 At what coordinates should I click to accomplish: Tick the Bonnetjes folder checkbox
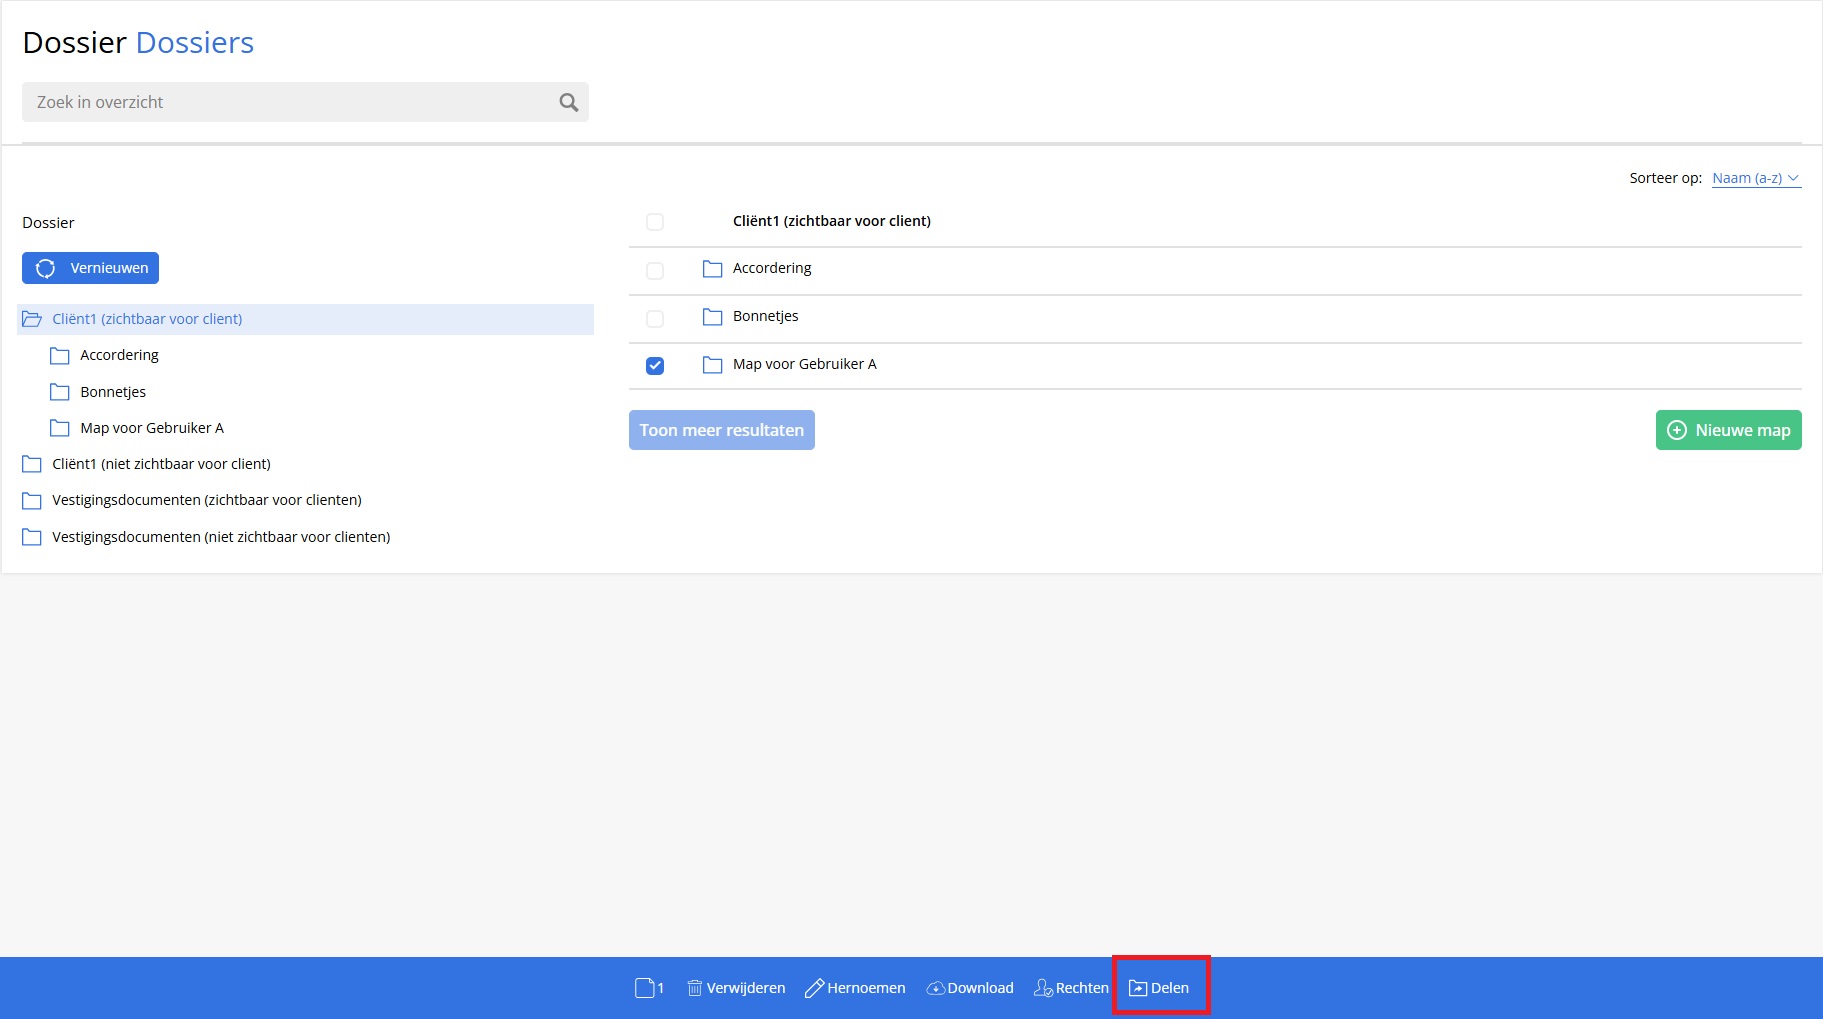tap(655, 318)
